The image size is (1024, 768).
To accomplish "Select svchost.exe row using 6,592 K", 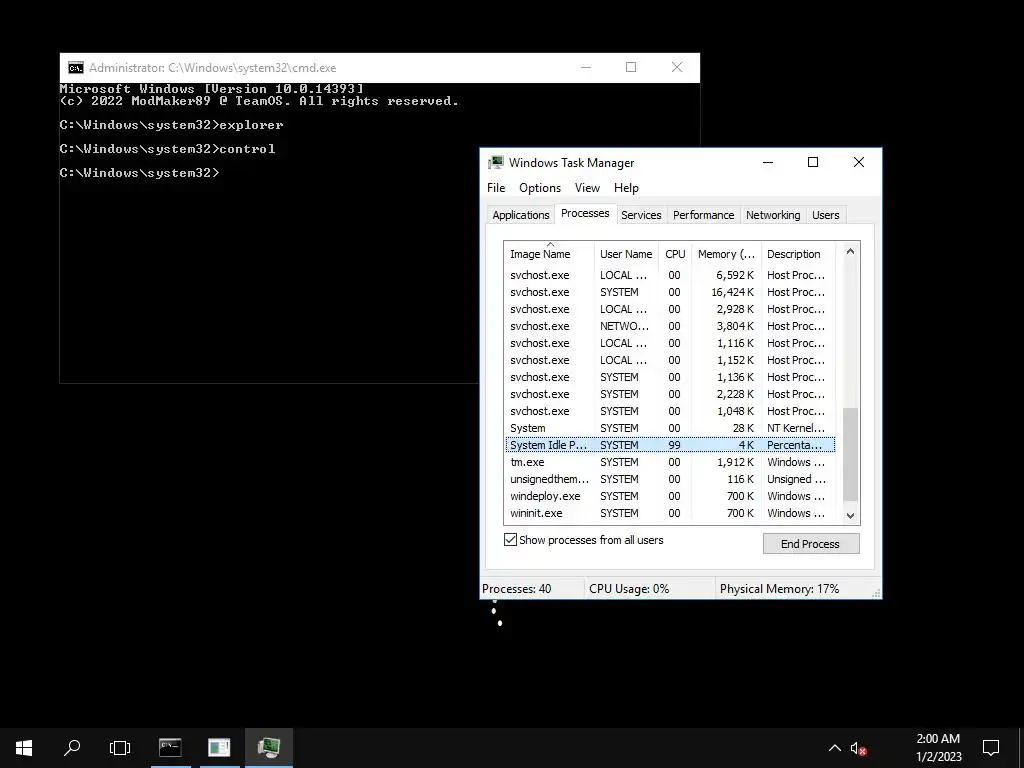I will click(671, 276).
